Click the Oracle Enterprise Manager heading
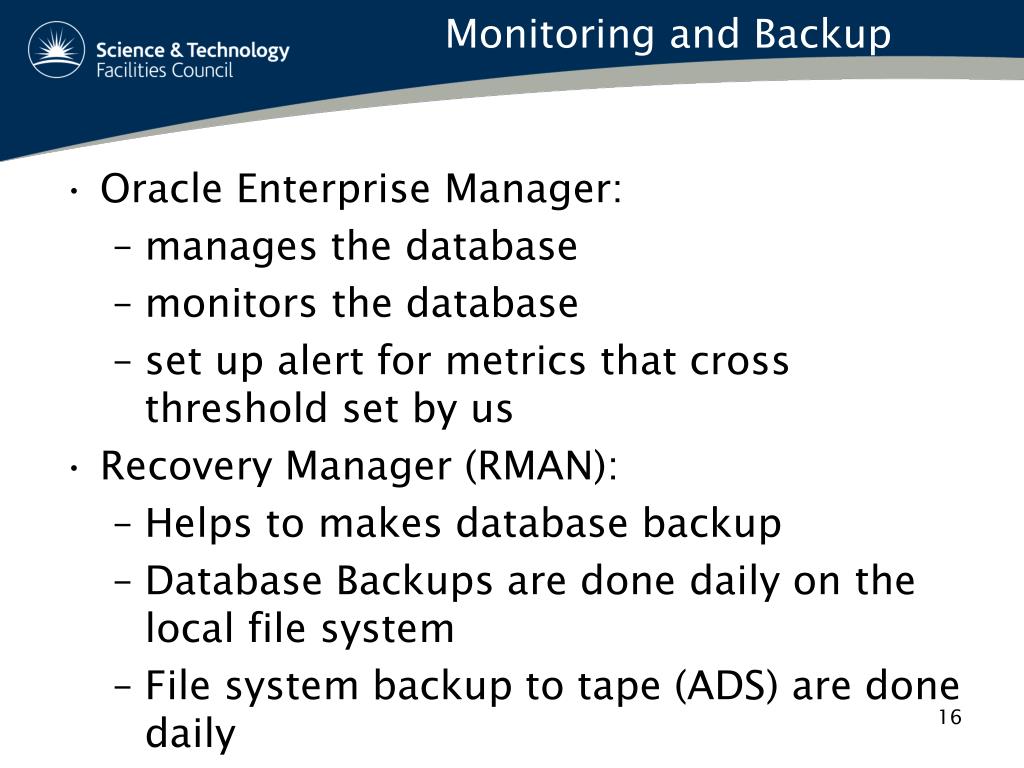Screen dimensions: 1024x768 tap(361, 189)
